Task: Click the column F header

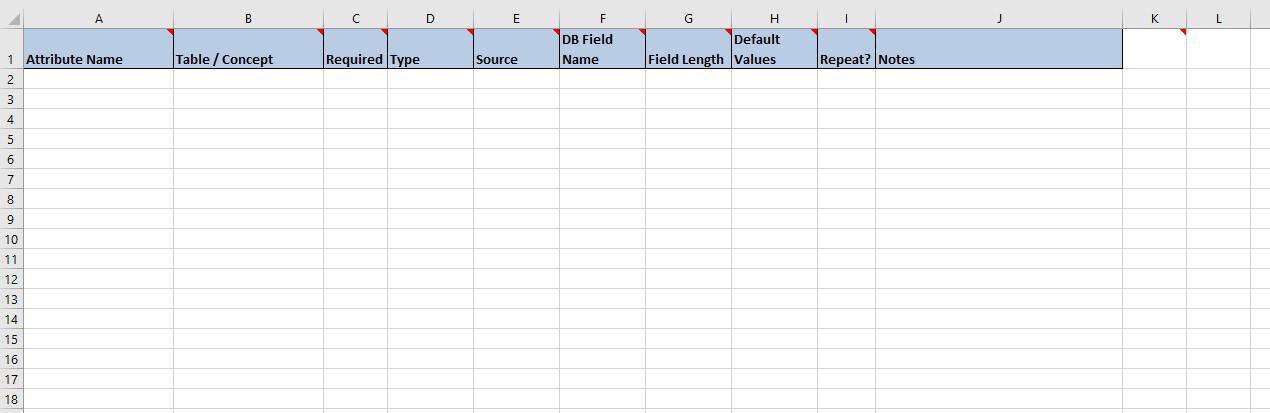Action: pos(602,19)
